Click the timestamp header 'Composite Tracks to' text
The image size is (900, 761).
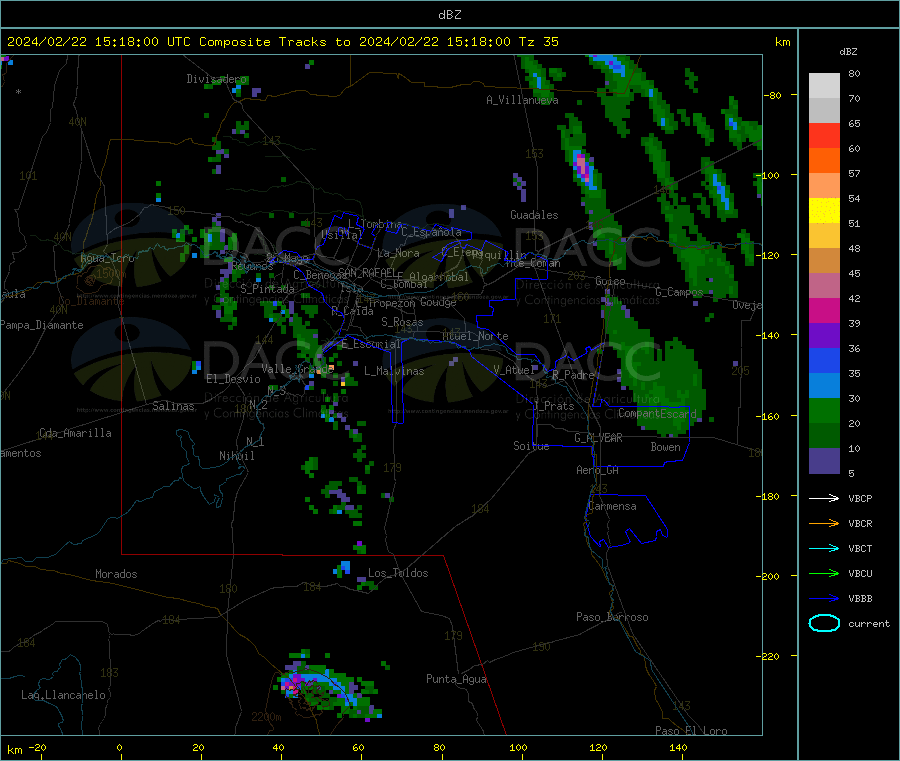(x=274, y=42)
